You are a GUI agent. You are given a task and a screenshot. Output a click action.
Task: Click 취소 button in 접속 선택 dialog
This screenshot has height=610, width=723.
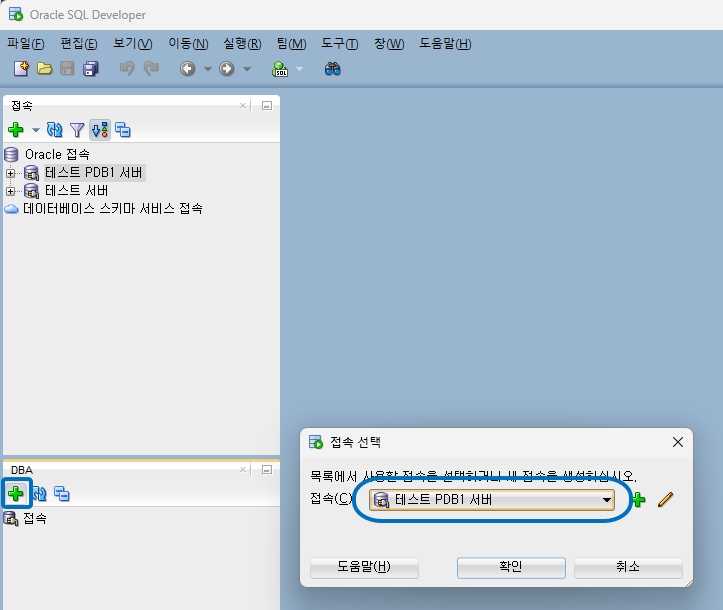[628, 567]
